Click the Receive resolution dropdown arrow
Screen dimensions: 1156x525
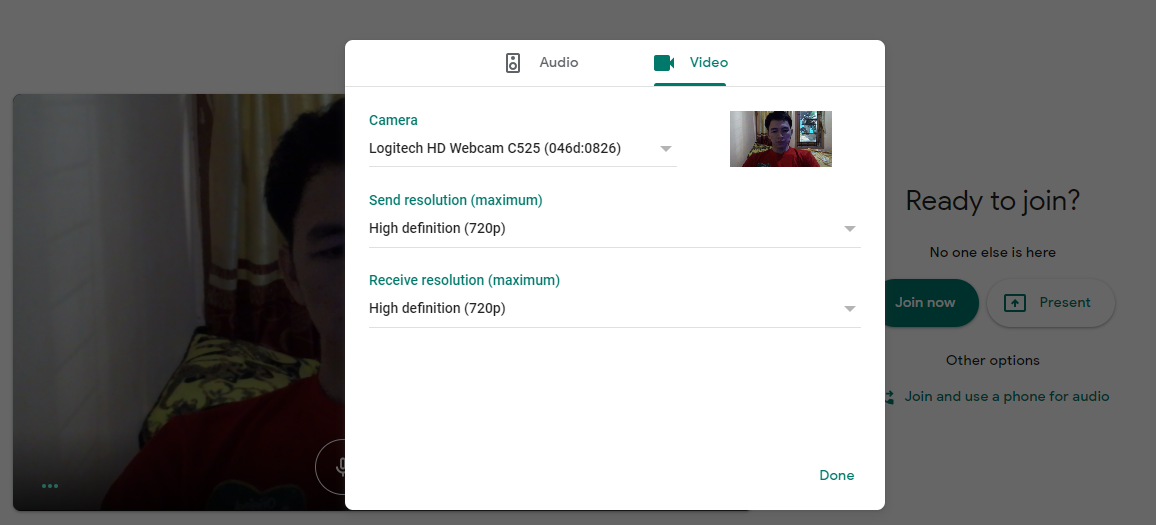coord(849,309)
